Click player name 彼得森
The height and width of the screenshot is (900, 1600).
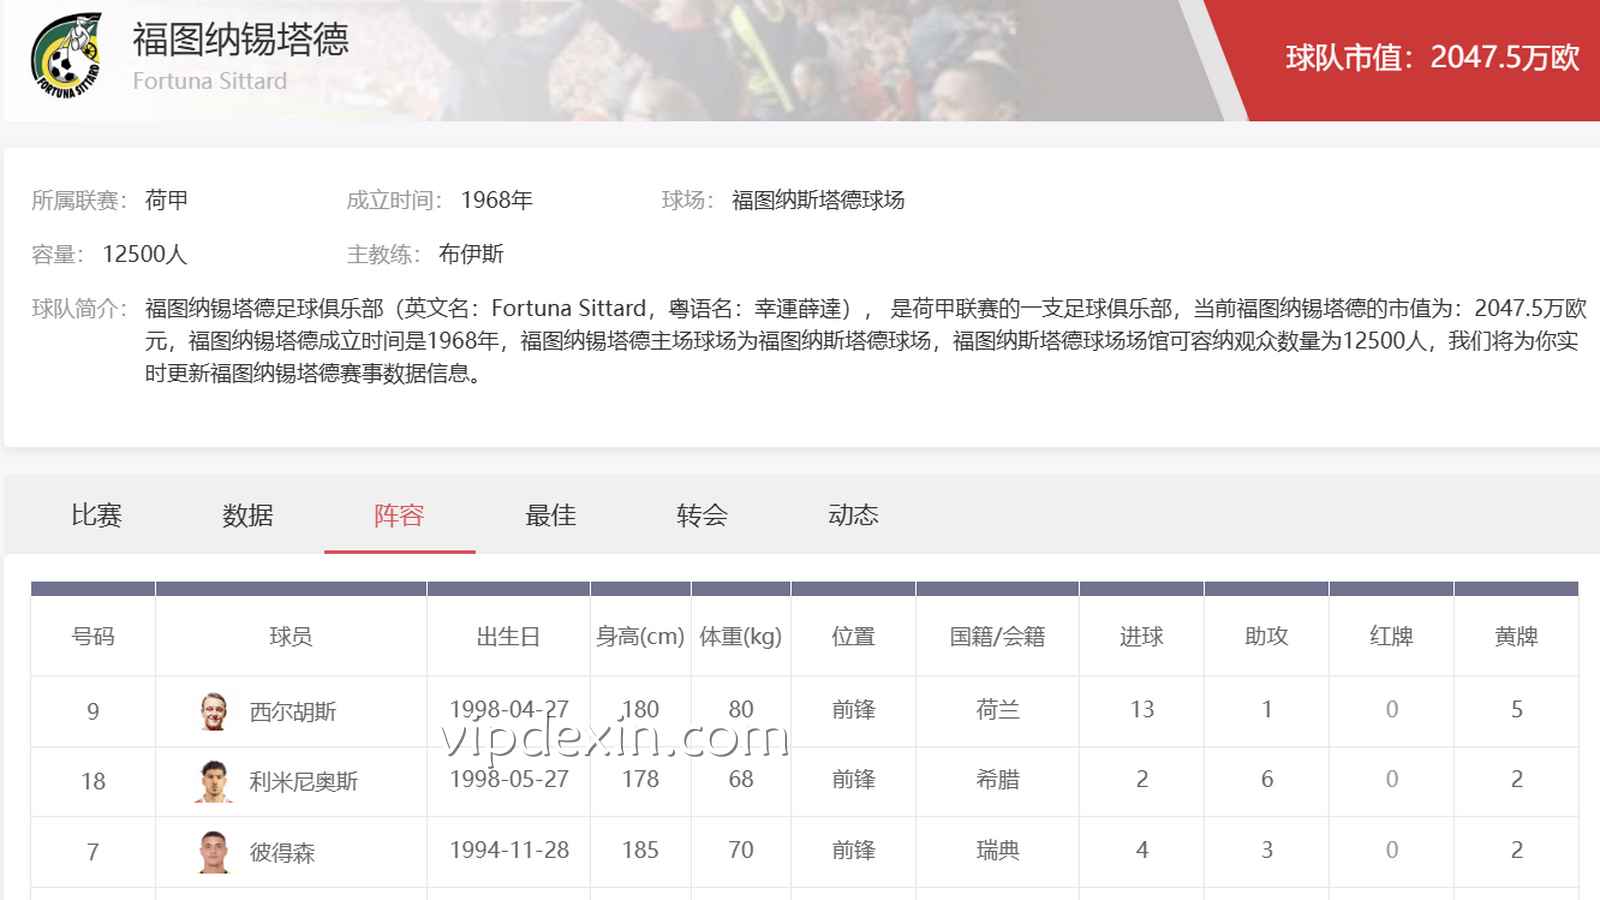(282, 853)
